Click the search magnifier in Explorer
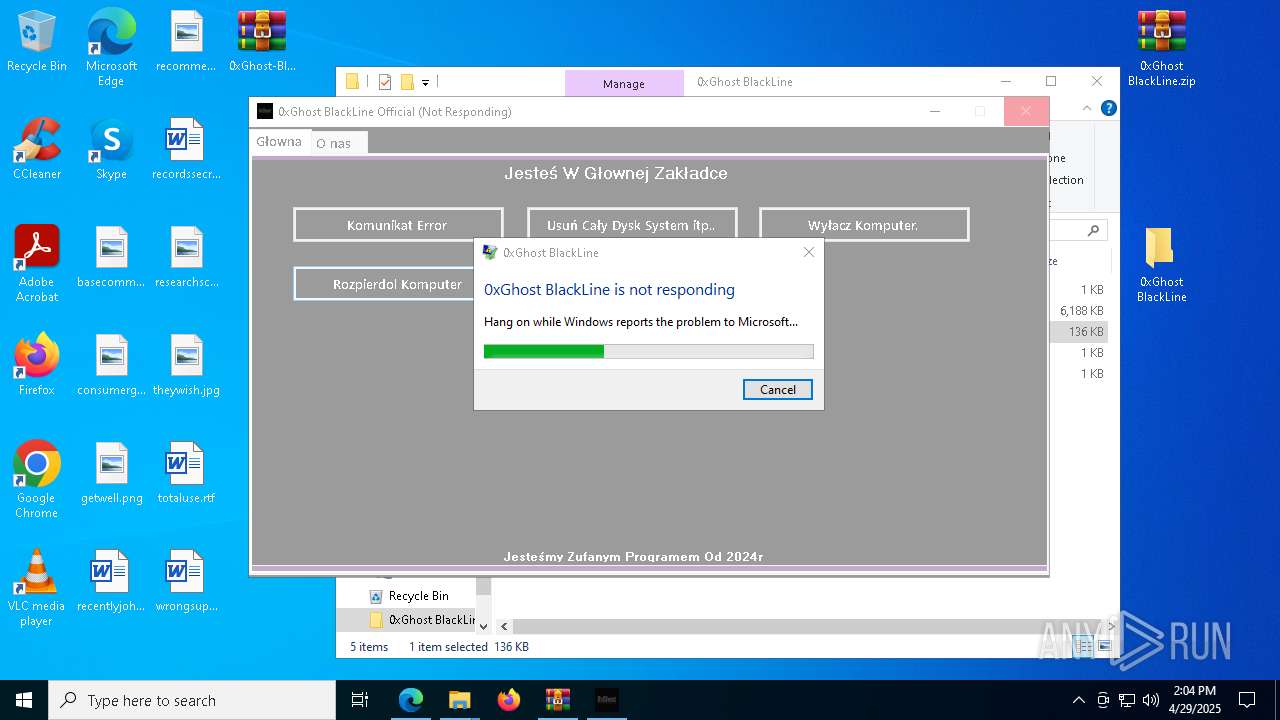The height and width of the screenshot is (720, 1280). 1094,231
